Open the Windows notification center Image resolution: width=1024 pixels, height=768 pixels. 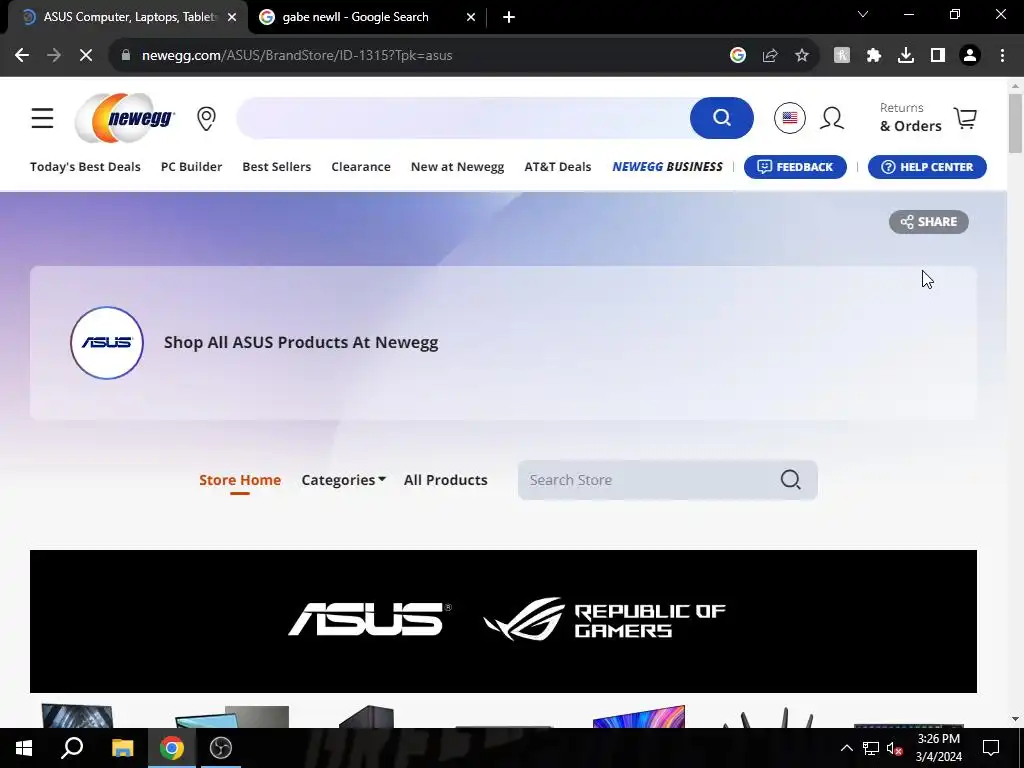point(991,748)
